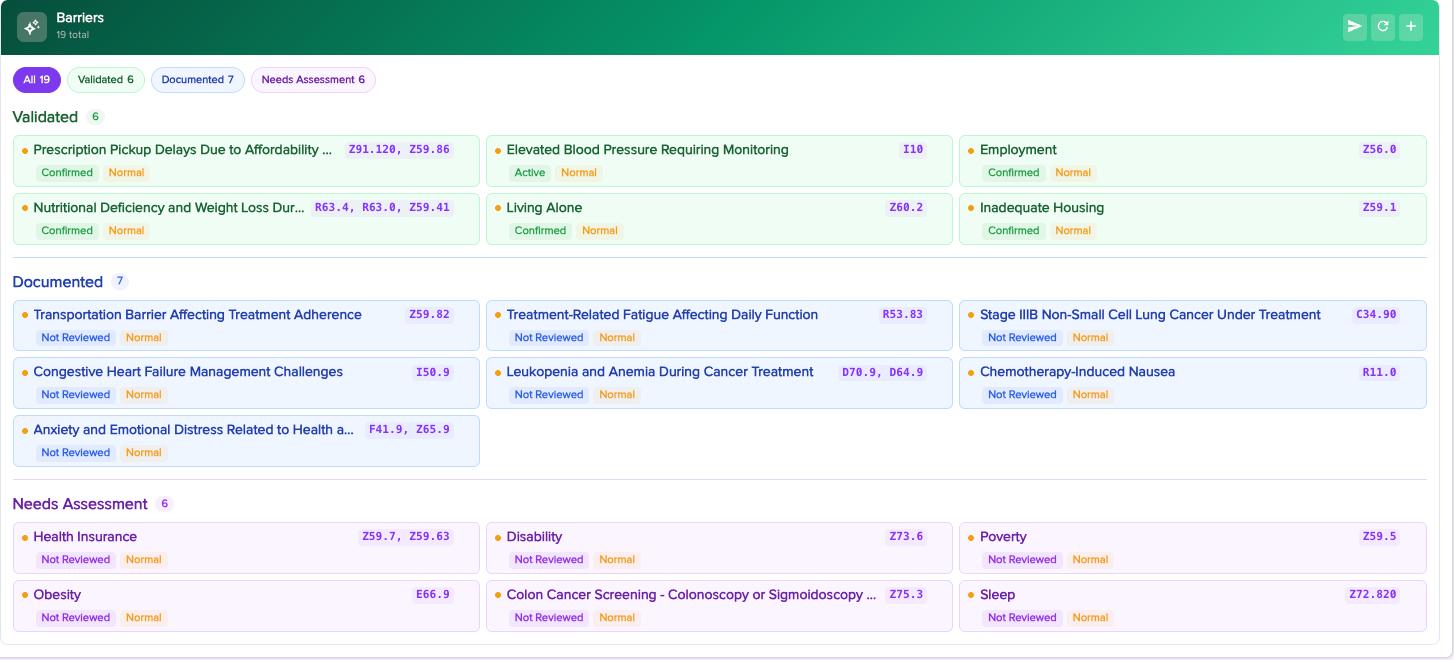1454x660 pixels.
Task: Open Colon Cancer Screening barrier card
Action: pos(719,606)
